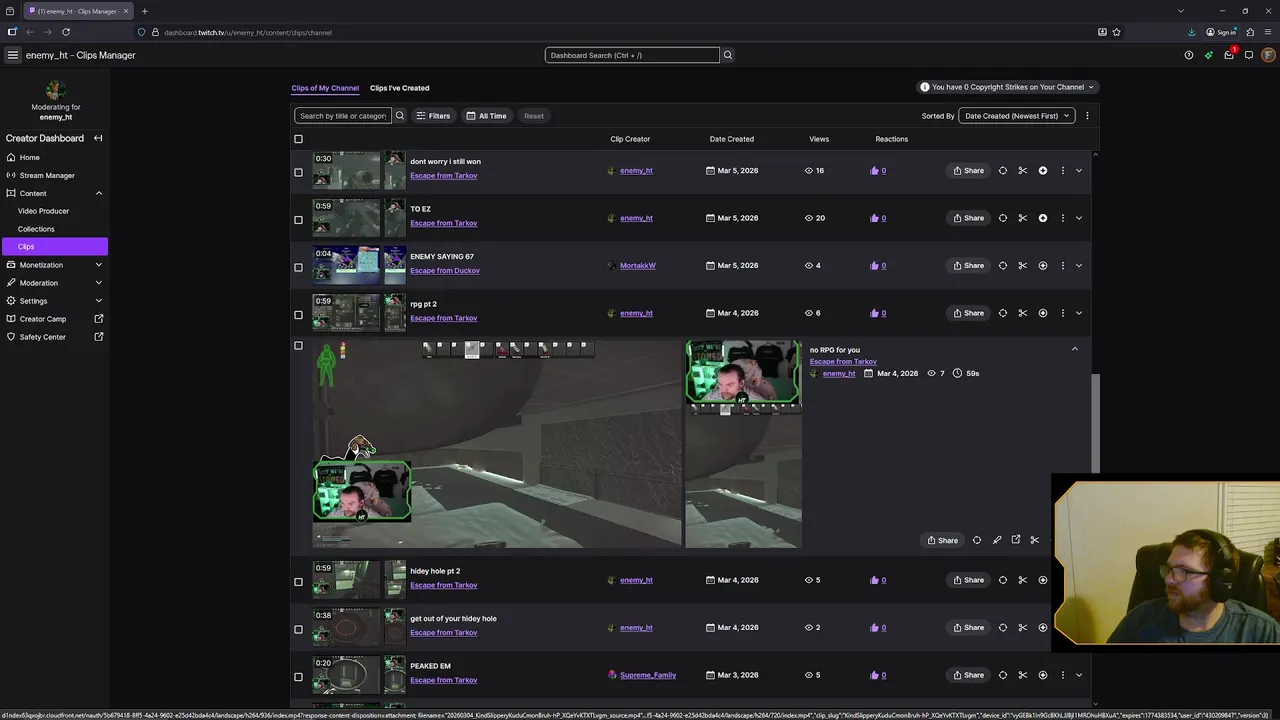
Task: Collapse the expanded 'no RPG for you' clip
Action: coord(1075,349)
